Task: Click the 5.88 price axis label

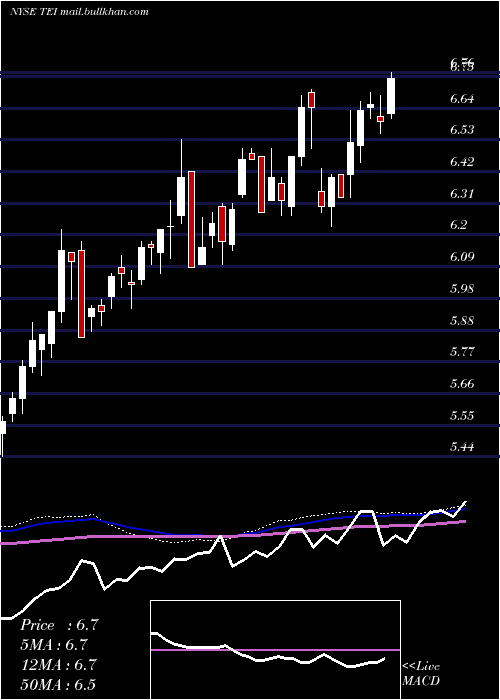Action: [462, 321]
